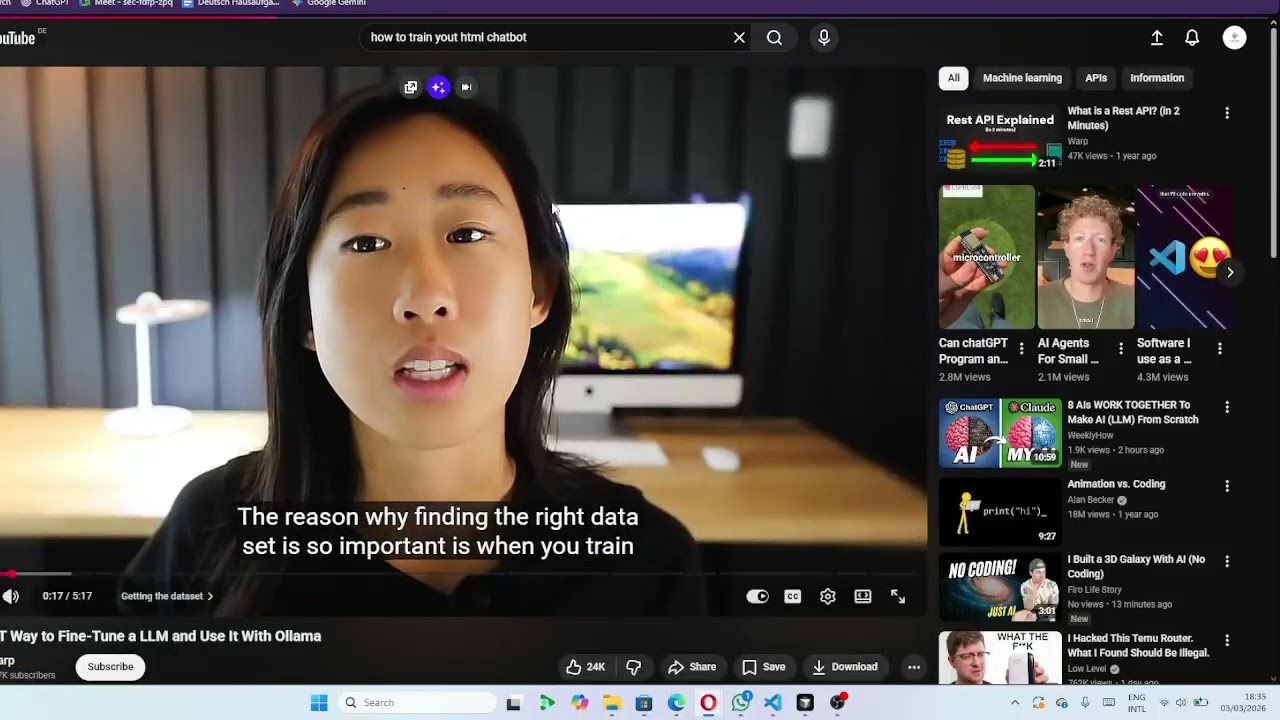The image size is (1280, 720).
Task: Click the magnifier search button
Action: [774, 37]
